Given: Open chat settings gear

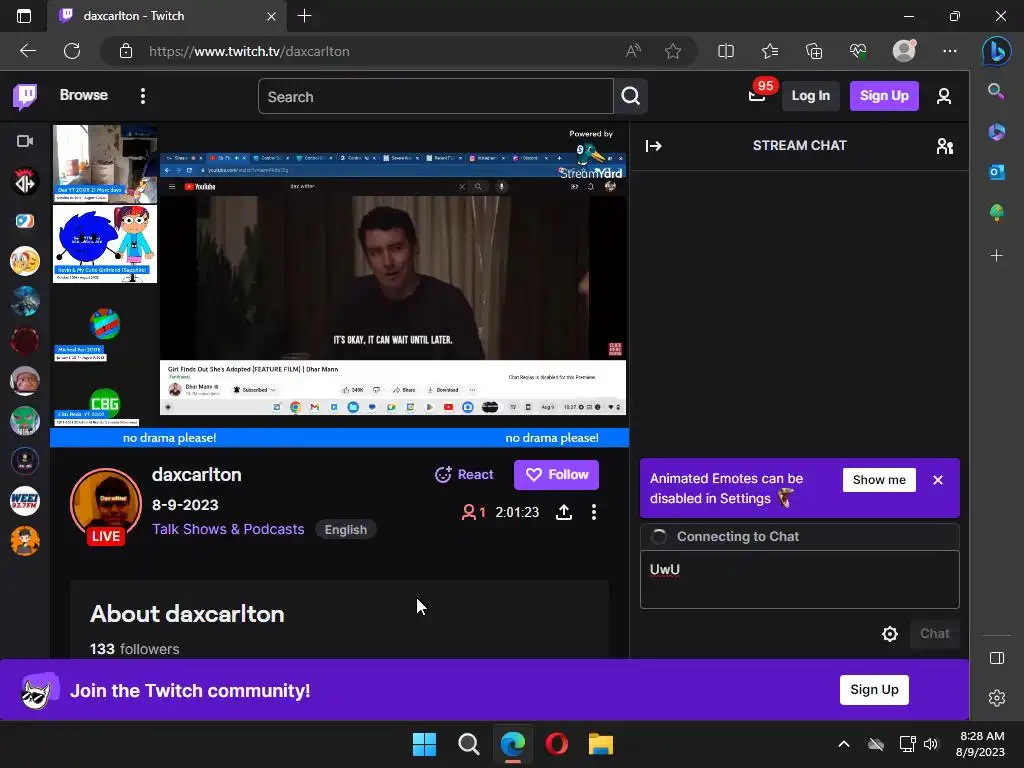Looking at the screenshot, I should (889, 633).
